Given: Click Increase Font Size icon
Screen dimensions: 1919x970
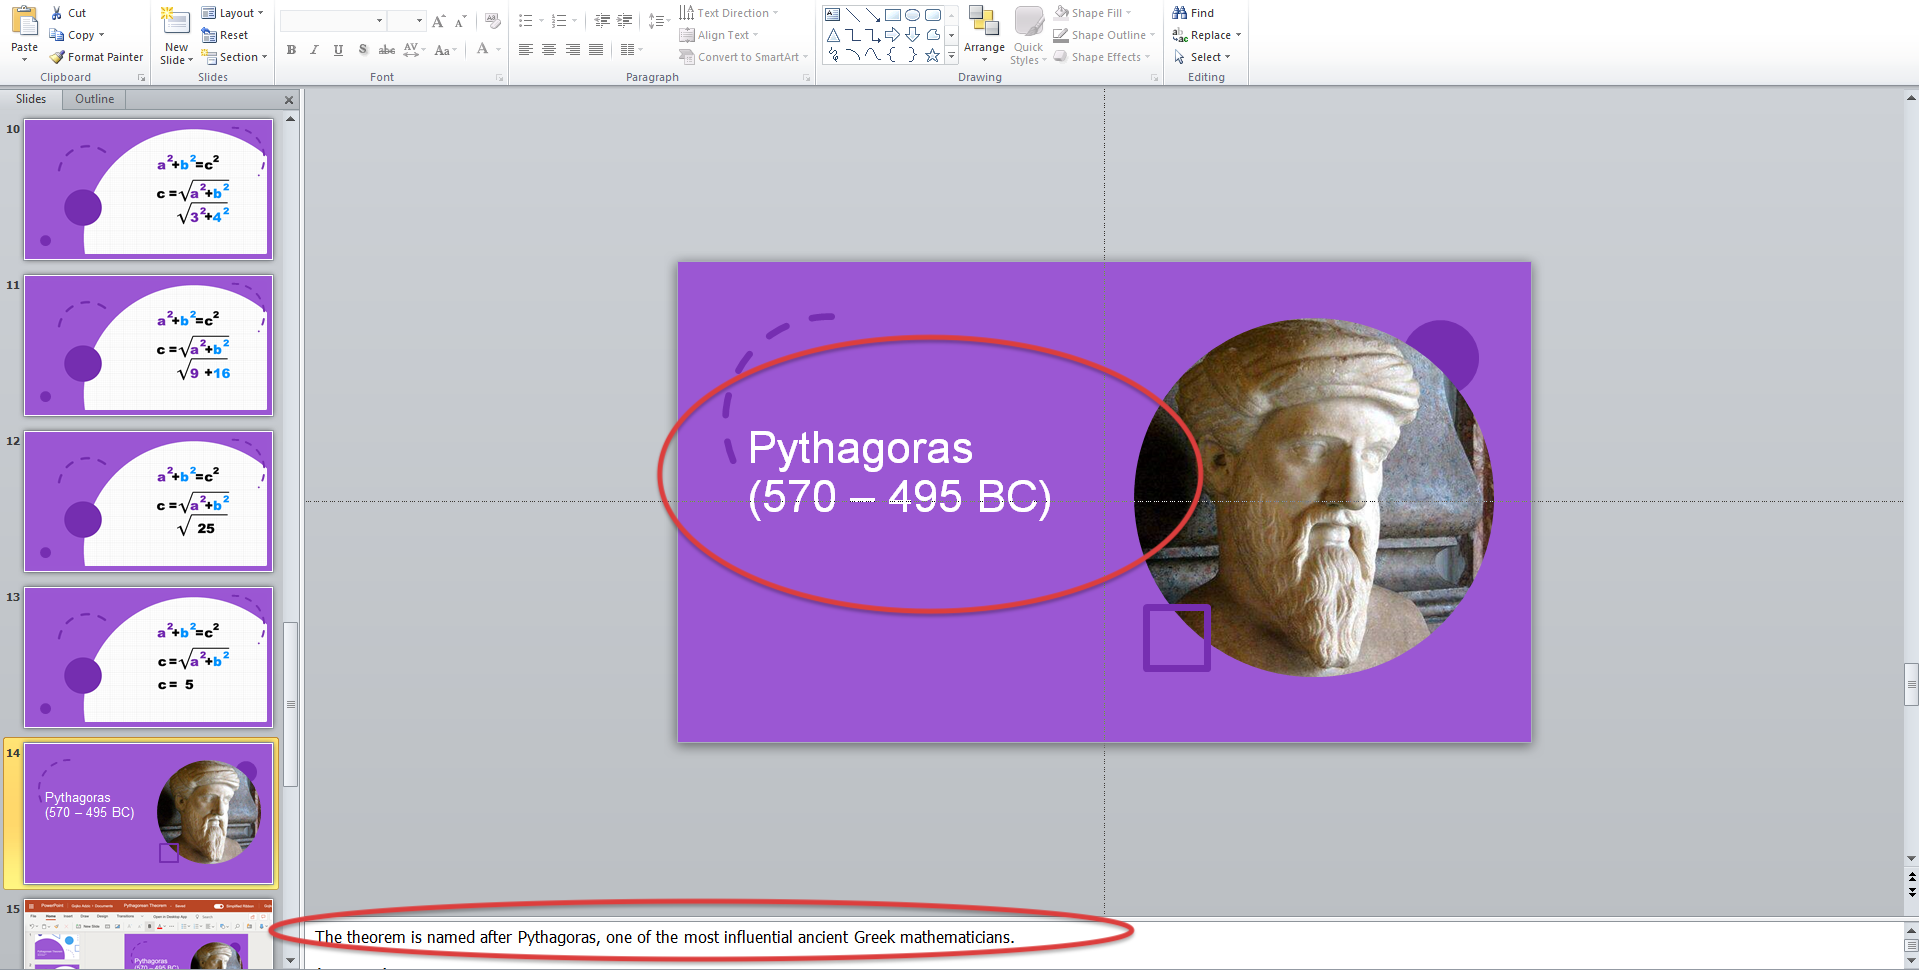Looking at the screenshot, I should [438, 21].
